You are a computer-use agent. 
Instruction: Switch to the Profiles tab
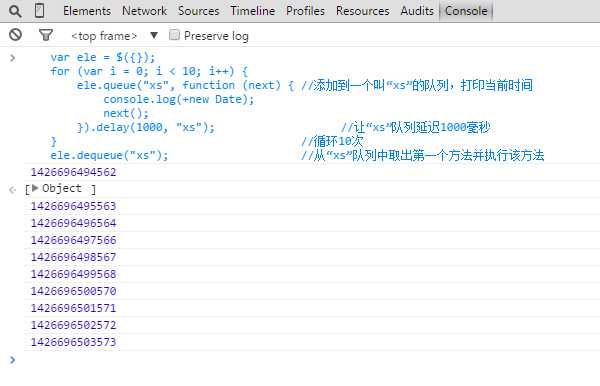click(x=305, y=11)
